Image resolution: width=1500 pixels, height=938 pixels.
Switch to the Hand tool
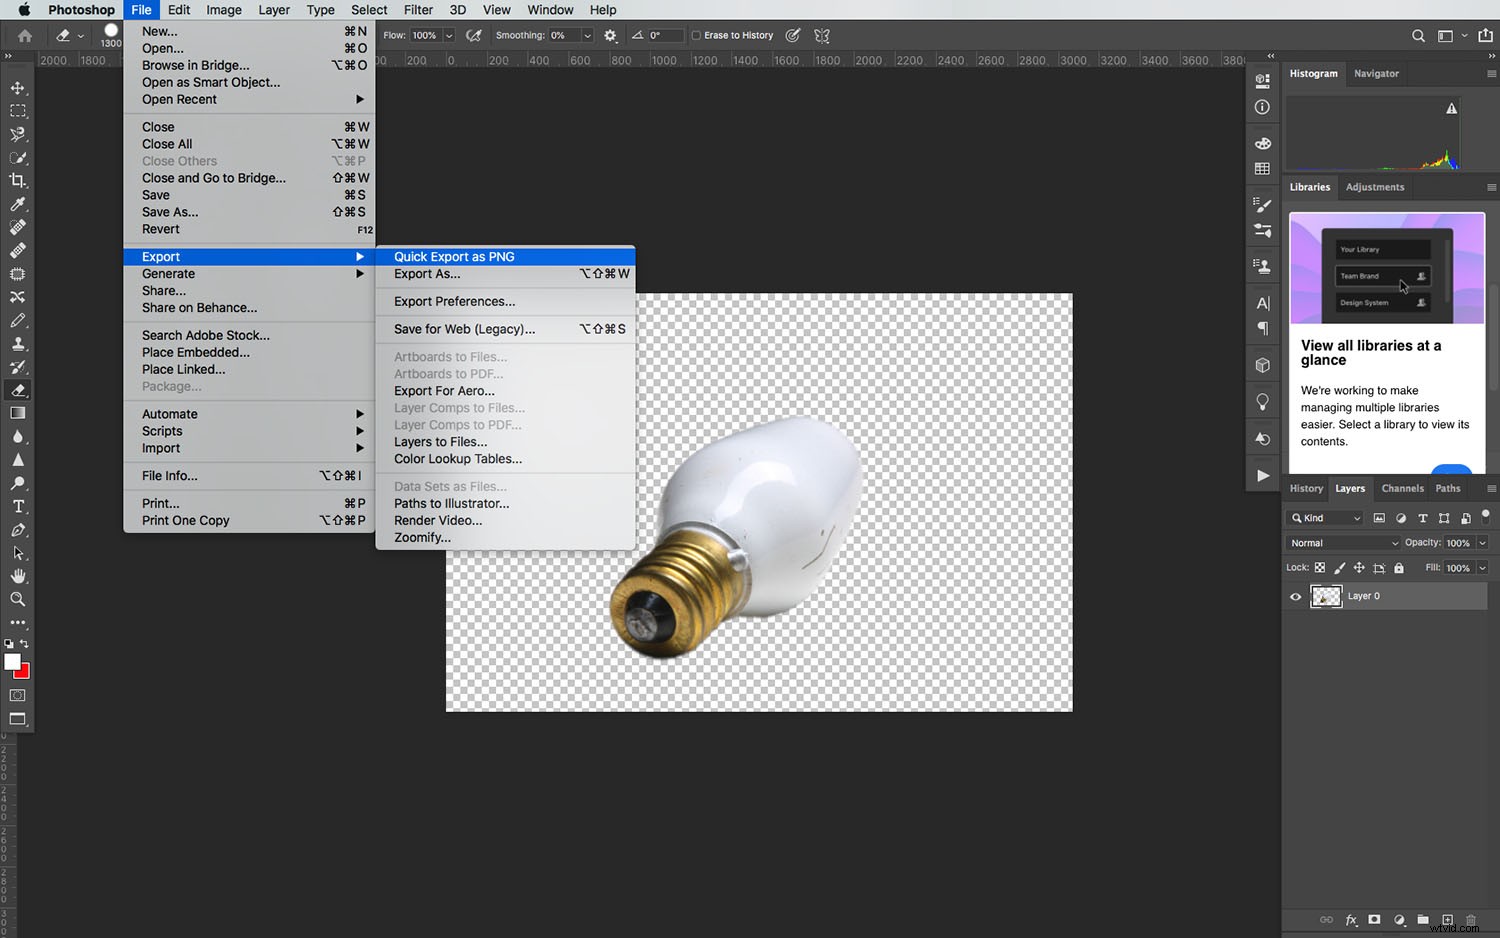18,576
